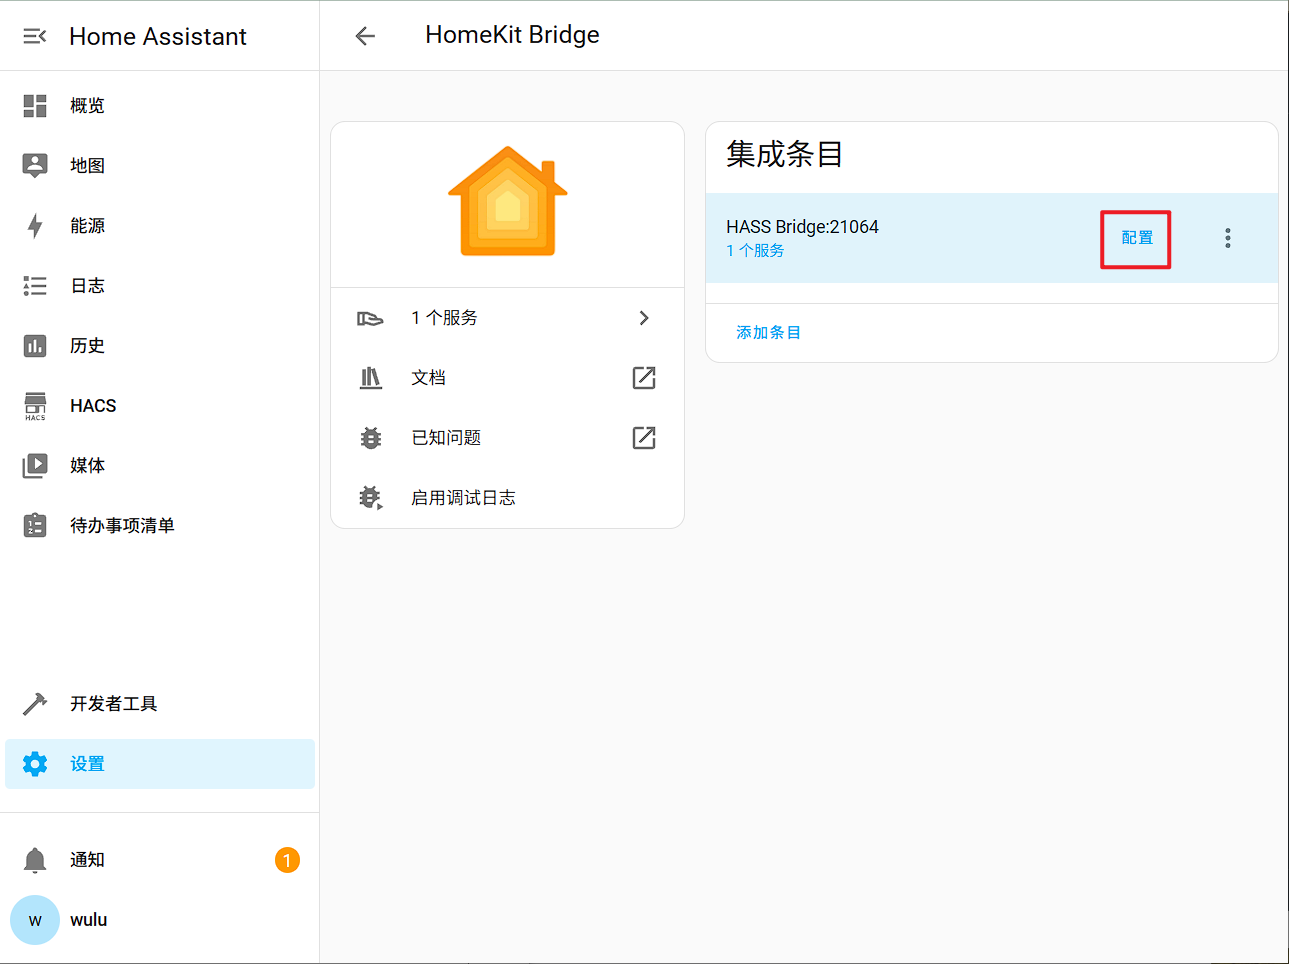
Task: Click the 能源 lightning bolt icon
Action: pyautogui.click(x=35, y=226)
